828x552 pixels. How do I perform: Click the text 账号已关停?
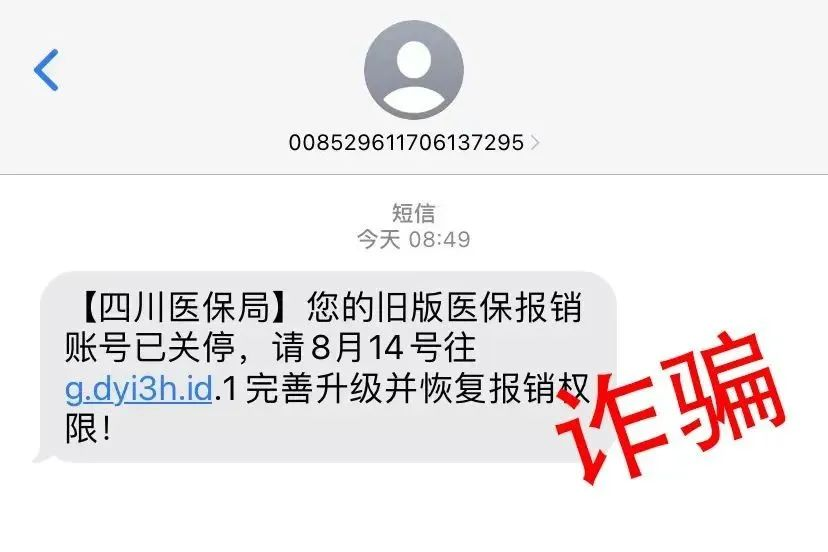point(150,348)
